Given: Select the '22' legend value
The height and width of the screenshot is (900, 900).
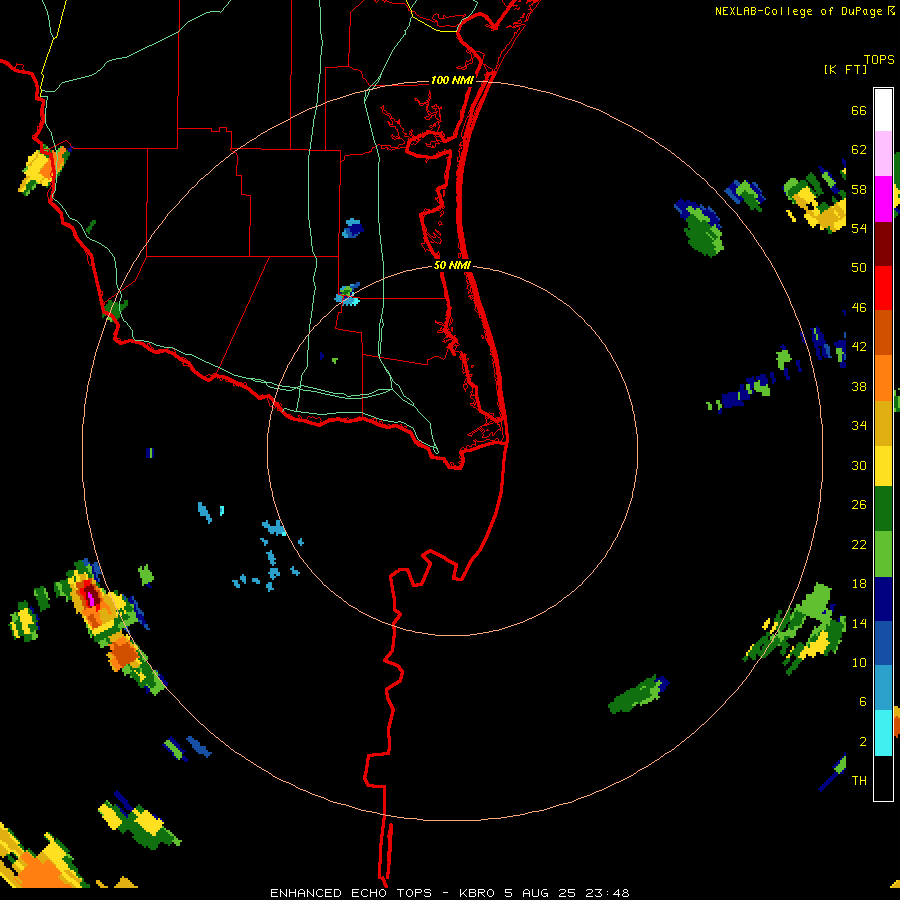Looking at the screenshot, I should click(859, 544).
